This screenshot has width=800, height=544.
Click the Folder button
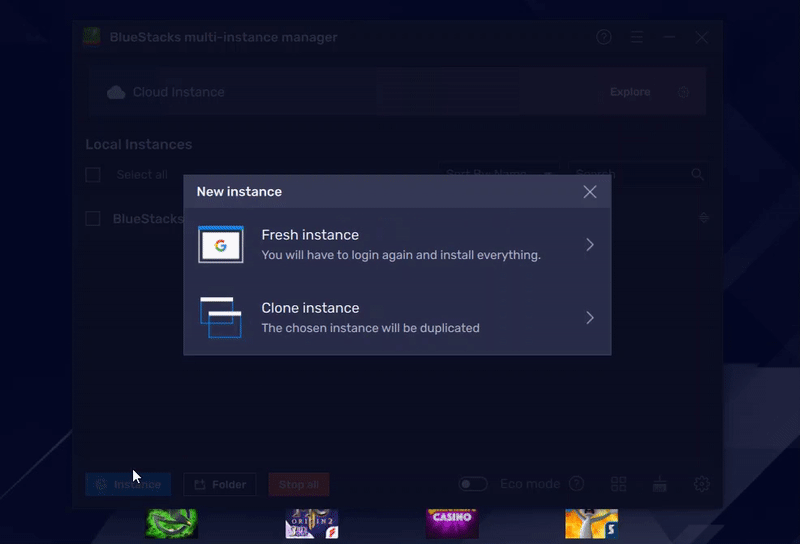pyautogui.click(x=220, y=484)
